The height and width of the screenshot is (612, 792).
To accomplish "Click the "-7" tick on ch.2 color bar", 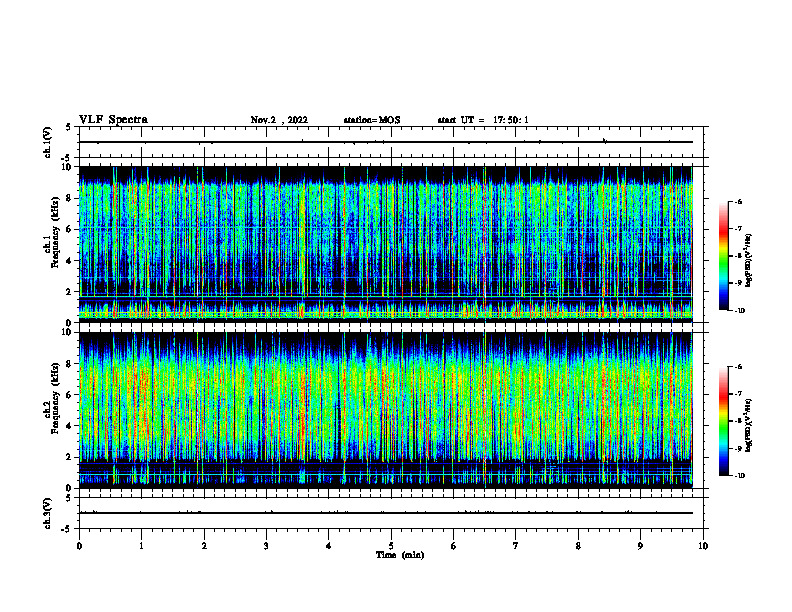I will click(x=738, y=394).
